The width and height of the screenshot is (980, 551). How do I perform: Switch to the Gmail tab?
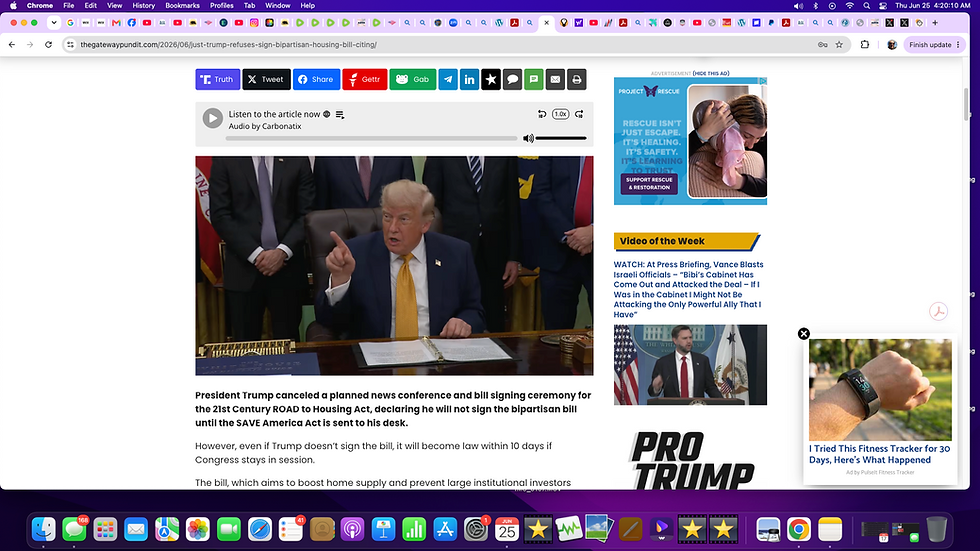point(116,22)
